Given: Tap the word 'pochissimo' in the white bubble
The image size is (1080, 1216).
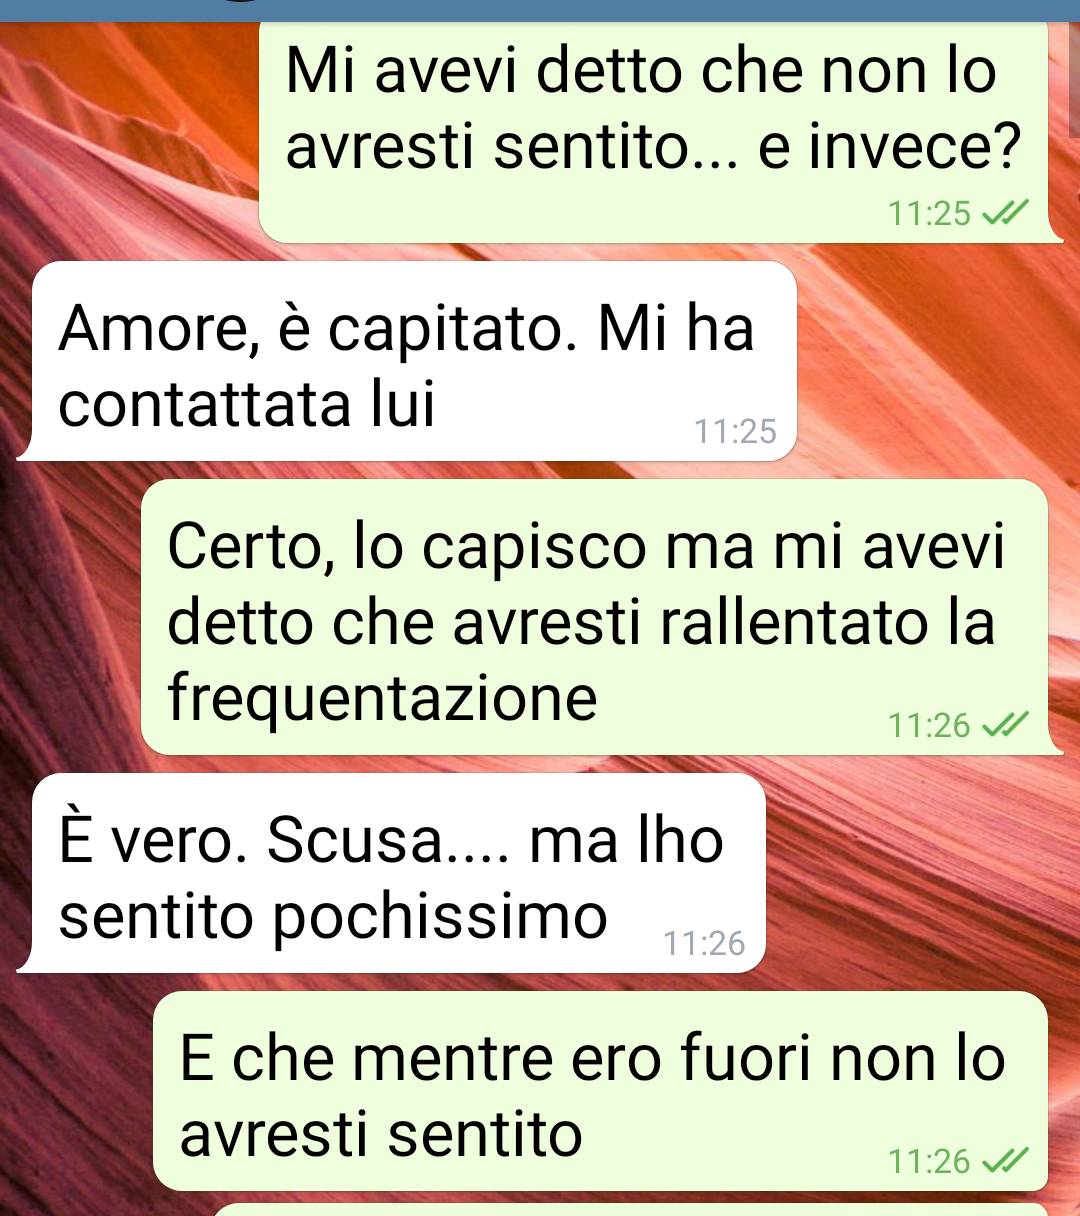Looking at the screenshot, I should 440,917.
